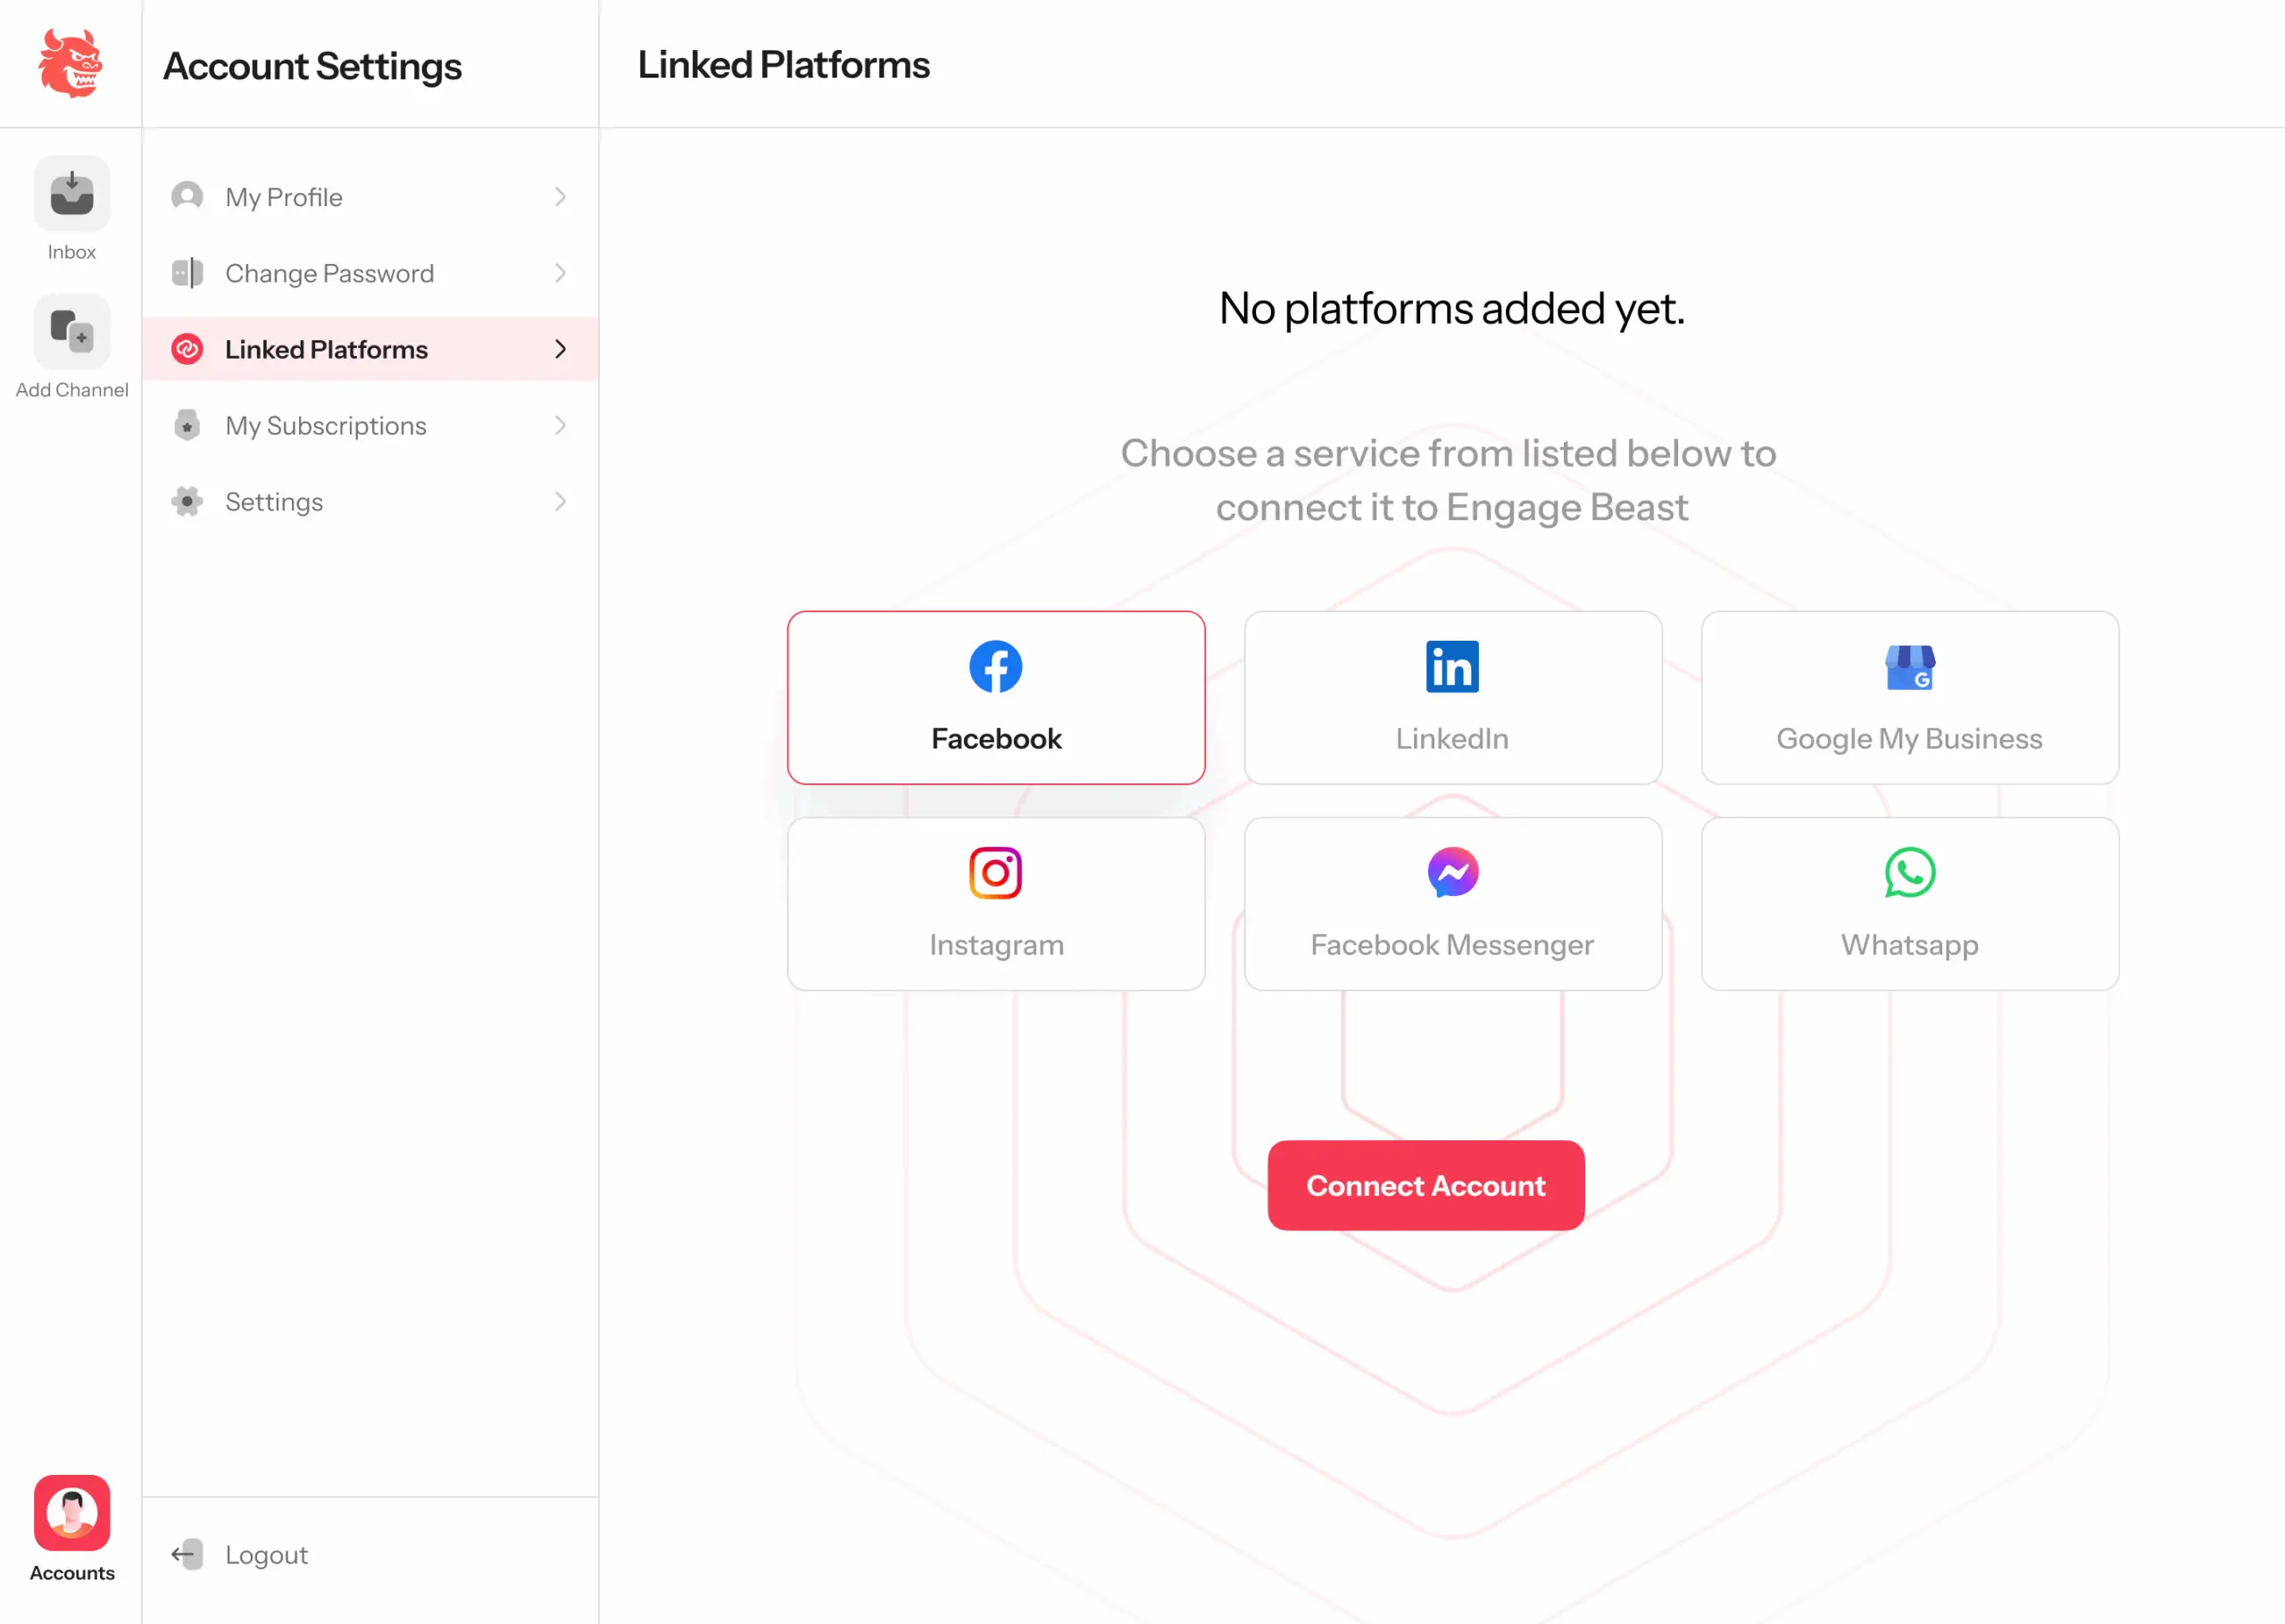The width and height of the screenshot is (2285, 1624).
Task: Click the Engage Beast logo icon
Action: (70, 64)
